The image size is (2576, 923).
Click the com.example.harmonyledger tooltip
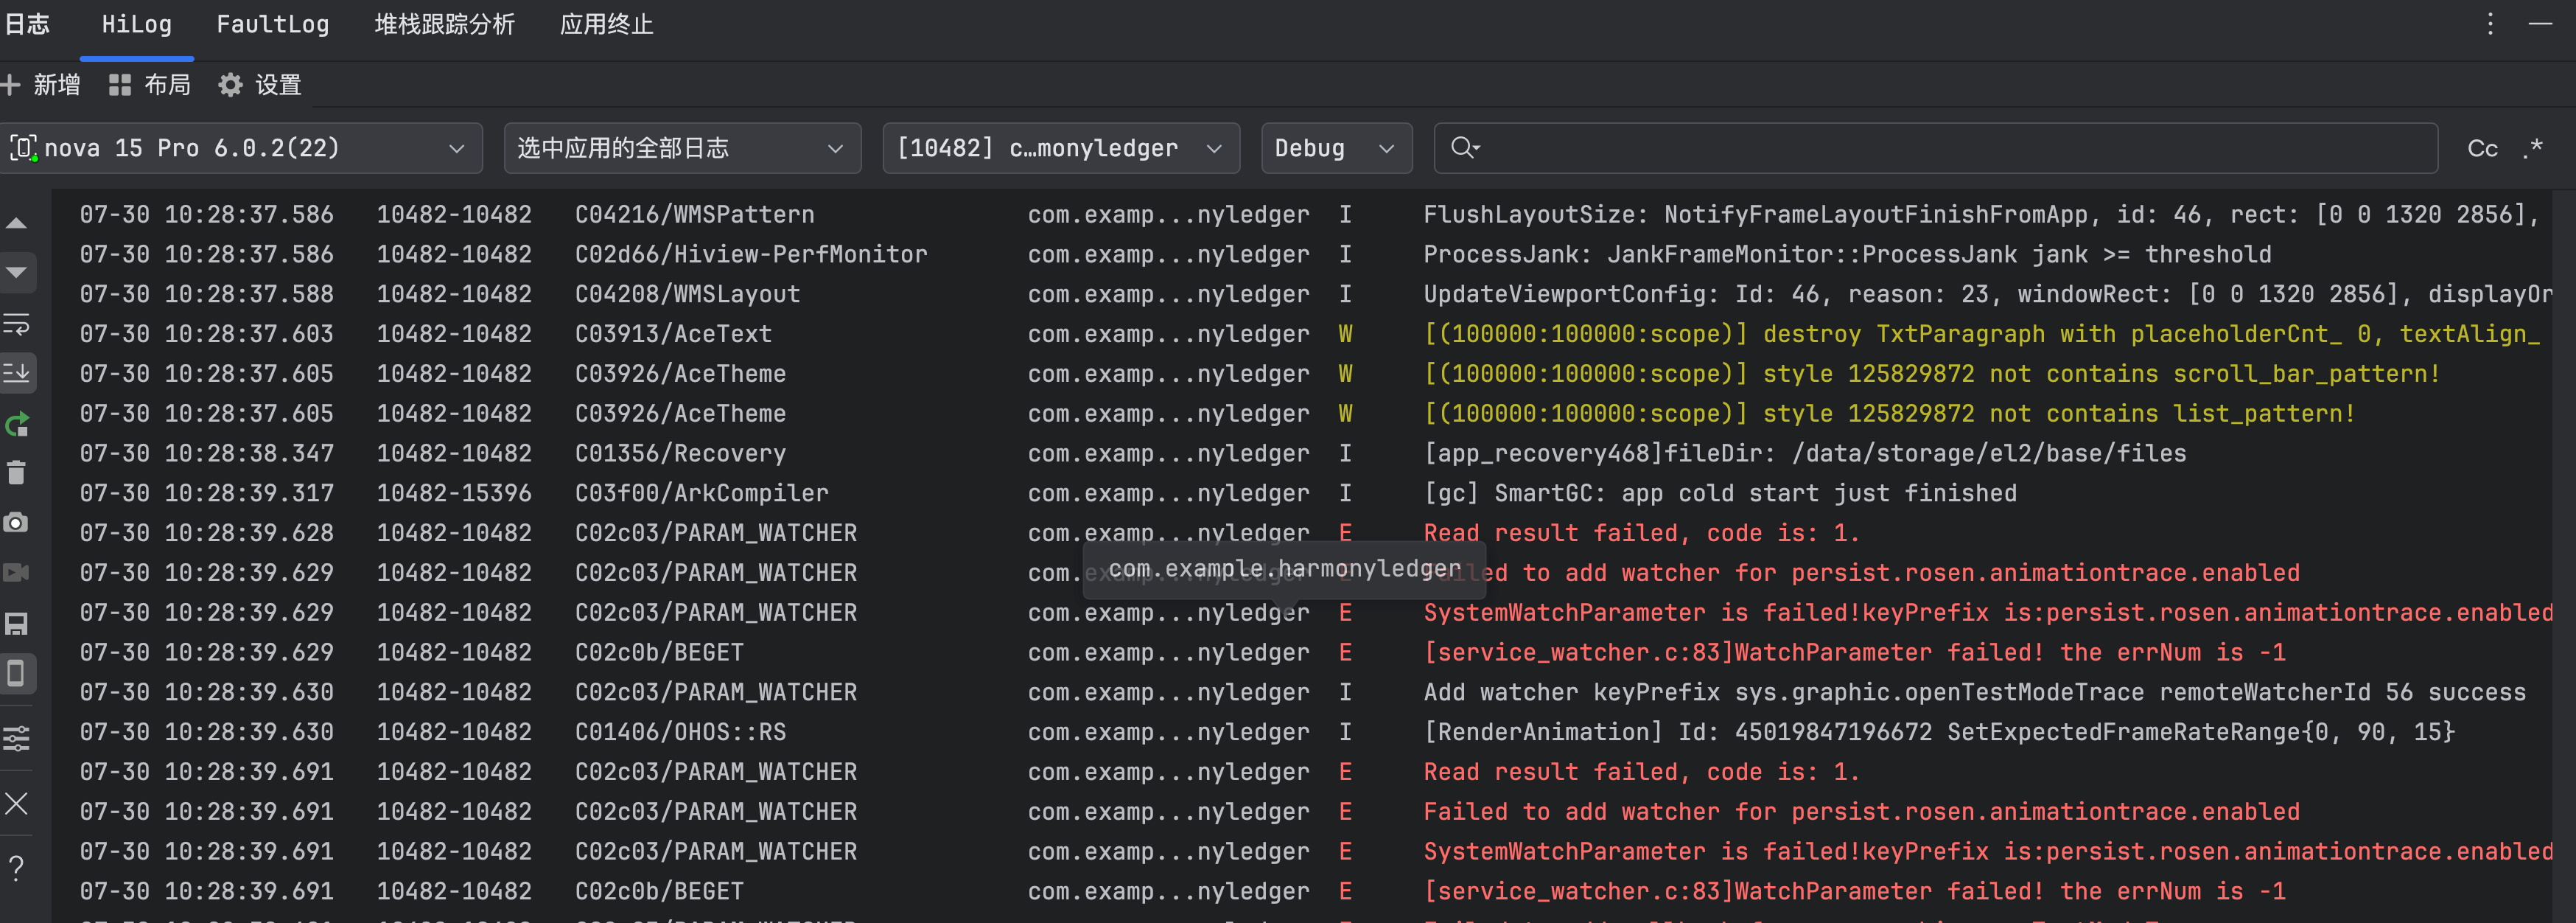[1285, 569]
